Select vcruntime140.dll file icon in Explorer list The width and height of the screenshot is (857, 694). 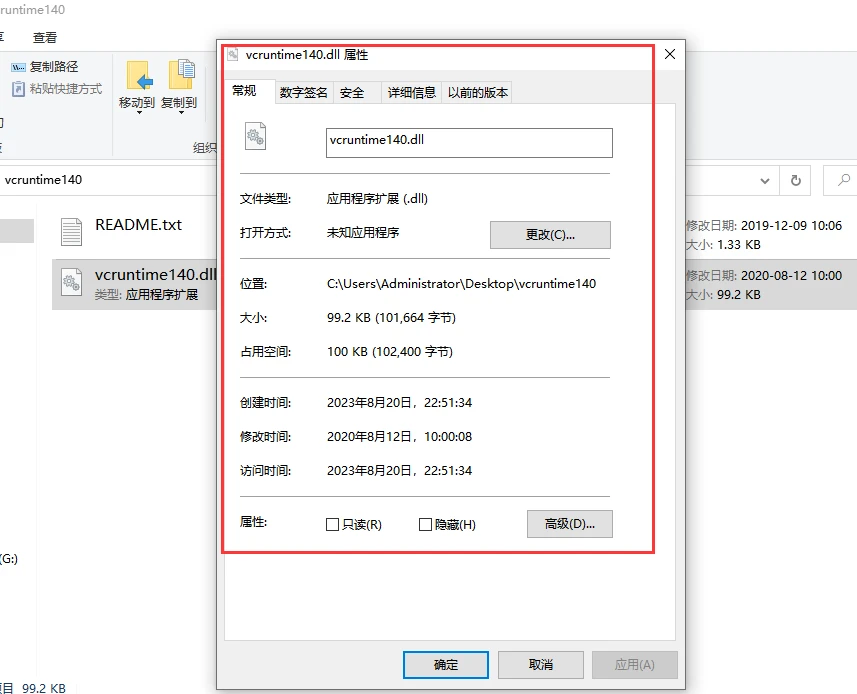click(x=72, y=282)
